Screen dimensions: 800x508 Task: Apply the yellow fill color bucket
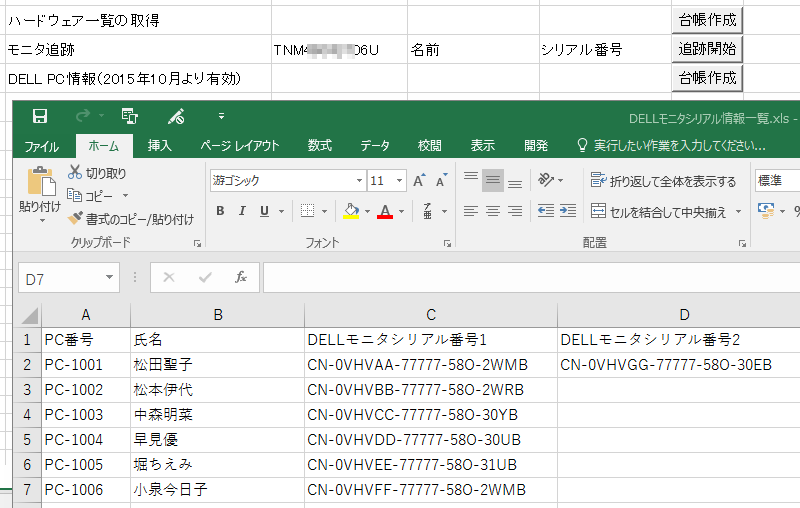coord(351,211)
